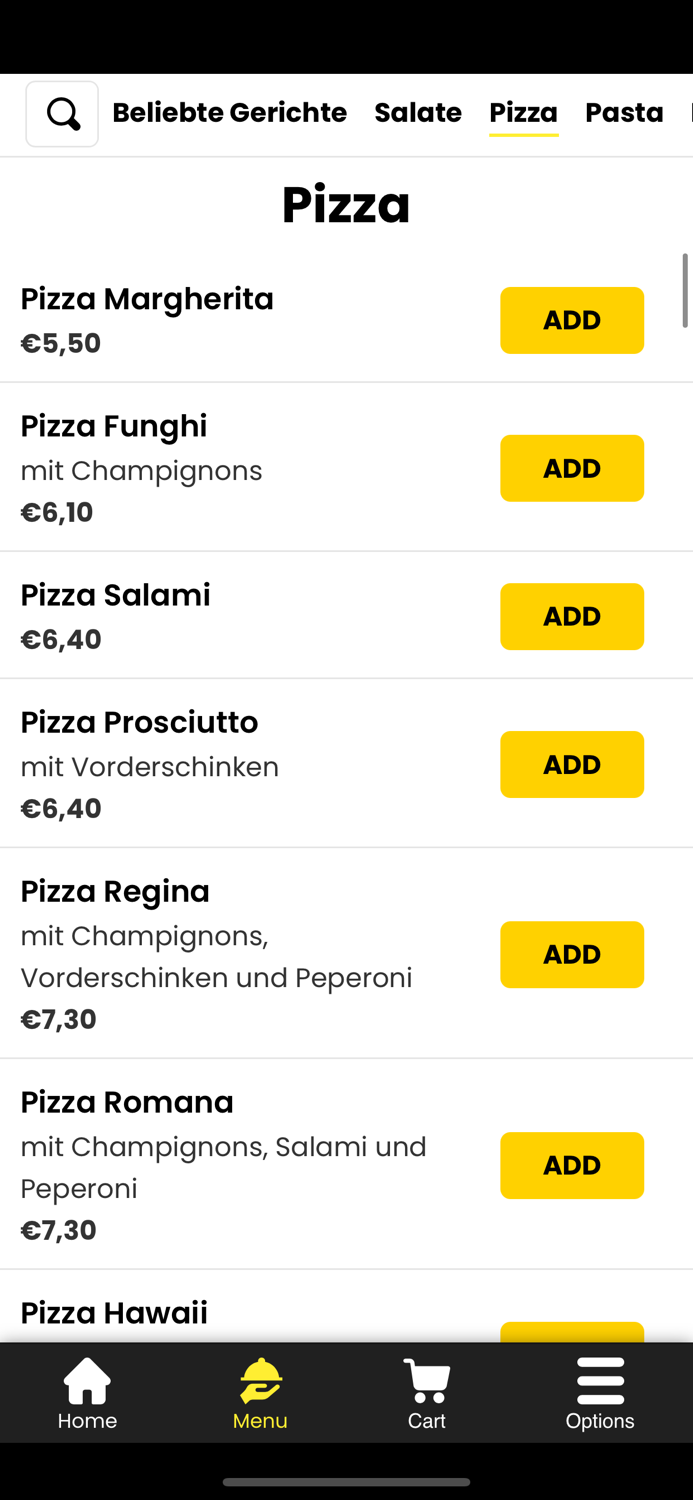Add Pizza Margherita to cart

pos(572,320)
